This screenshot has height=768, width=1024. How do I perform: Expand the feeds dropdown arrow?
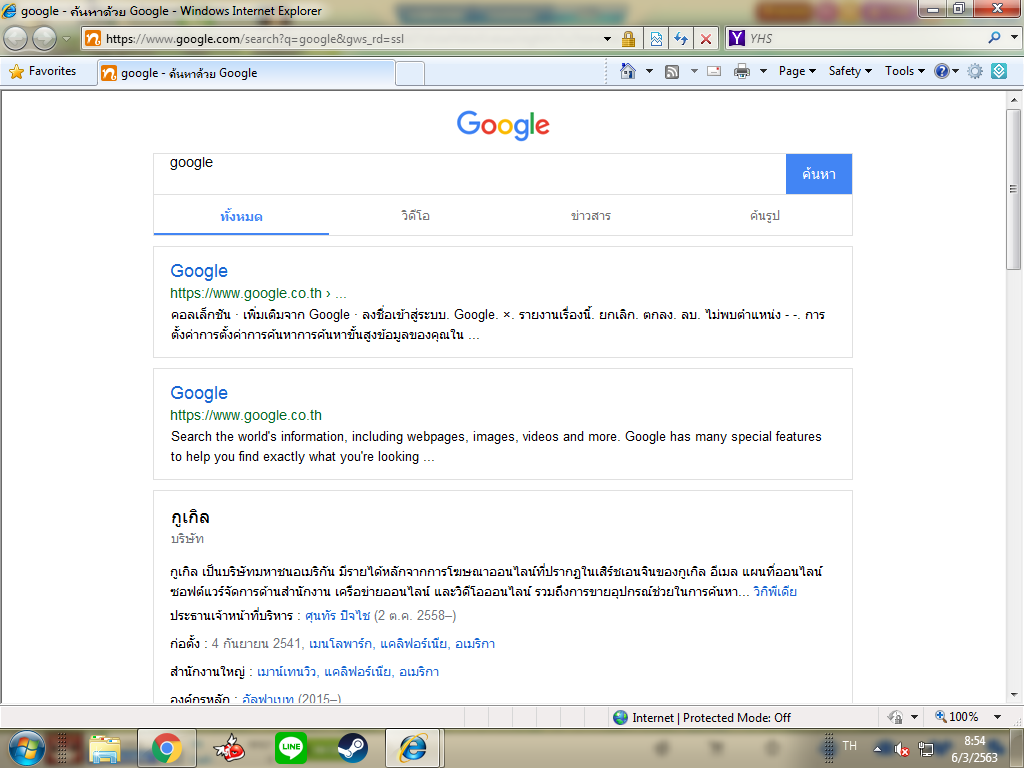click(x=694, y=71)
